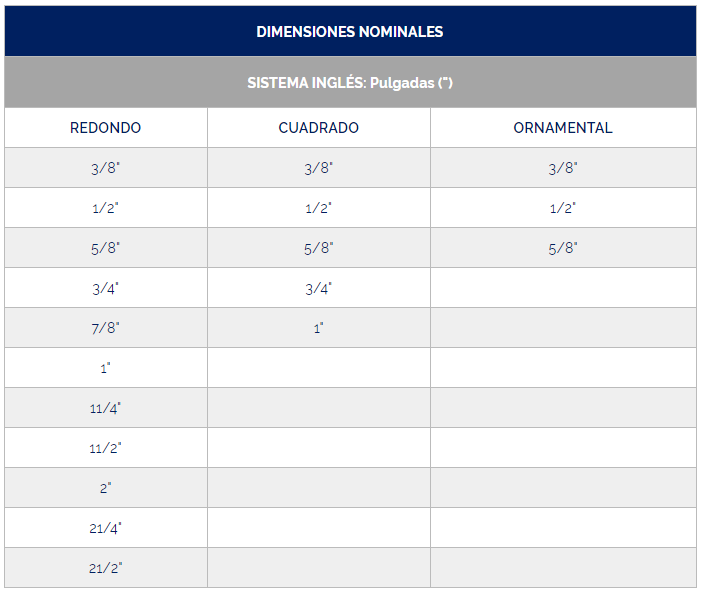This screenshot has height=593, width=704.
Task: Select the 5/8" cell under ORNAMENTAL
Action: coord(563,248)
